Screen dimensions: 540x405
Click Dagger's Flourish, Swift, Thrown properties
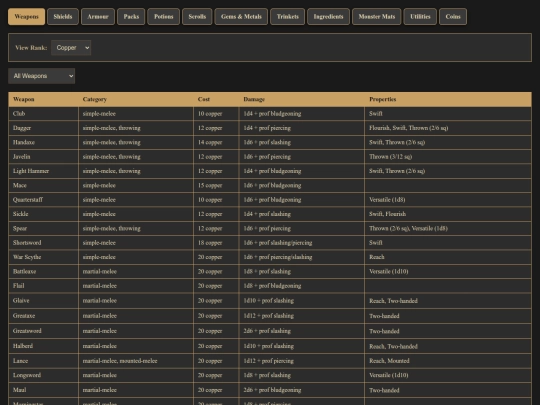click(408, 128)
